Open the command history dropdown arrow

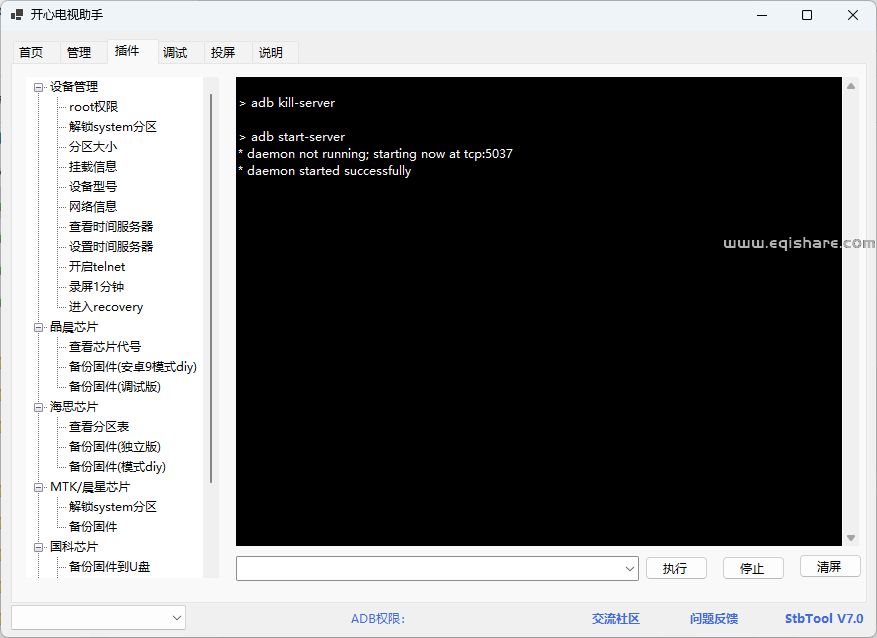tap(630, 568)
